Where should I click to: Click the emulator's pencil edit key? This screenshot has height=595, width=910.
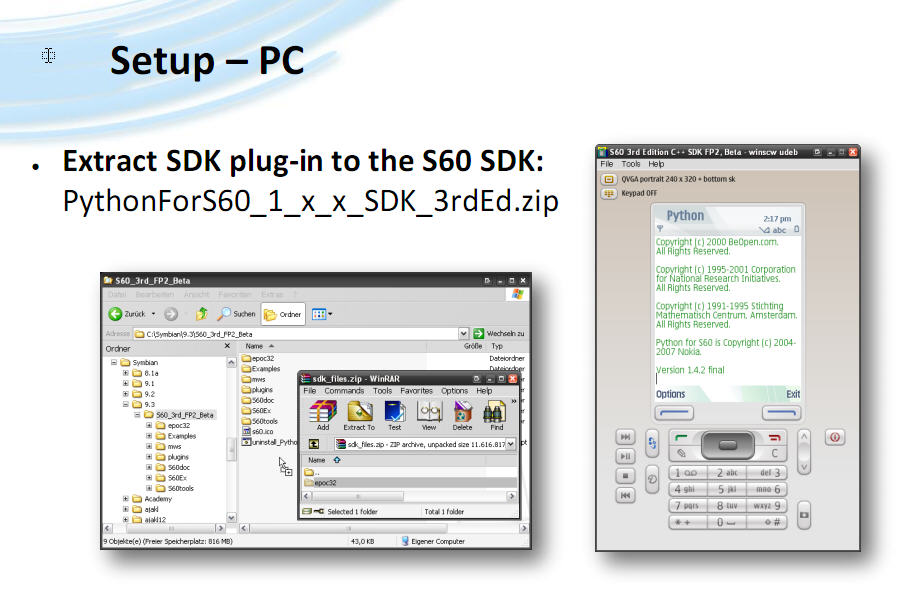point(682,453)
